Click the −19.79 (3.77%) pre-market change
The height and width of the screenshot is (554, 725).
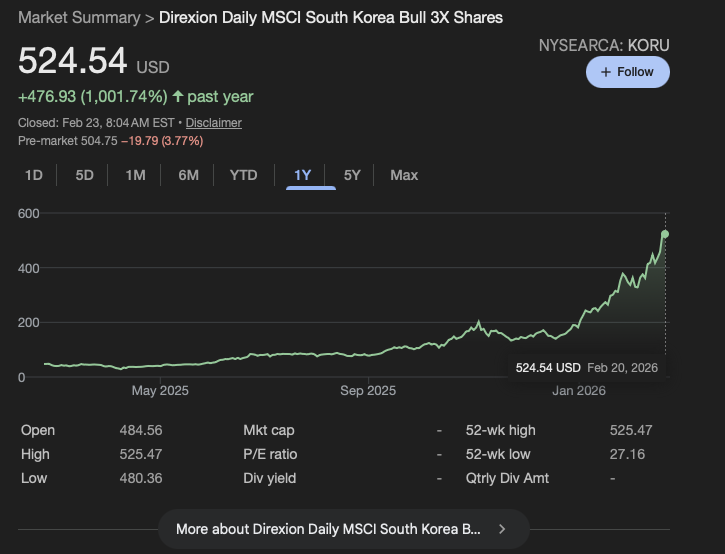pyautogui.click(x=162, y=141)
